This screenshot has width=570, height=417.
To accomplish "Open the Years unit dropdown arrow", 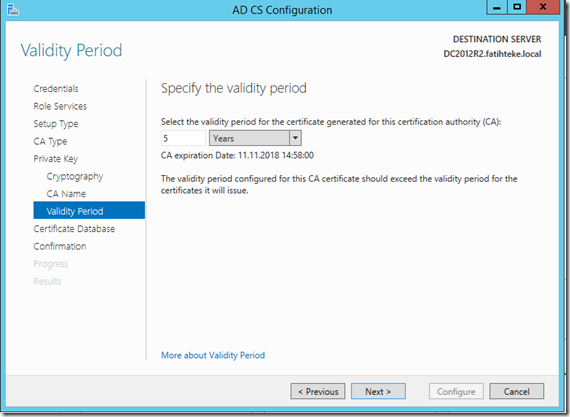I will click(295, 138).
